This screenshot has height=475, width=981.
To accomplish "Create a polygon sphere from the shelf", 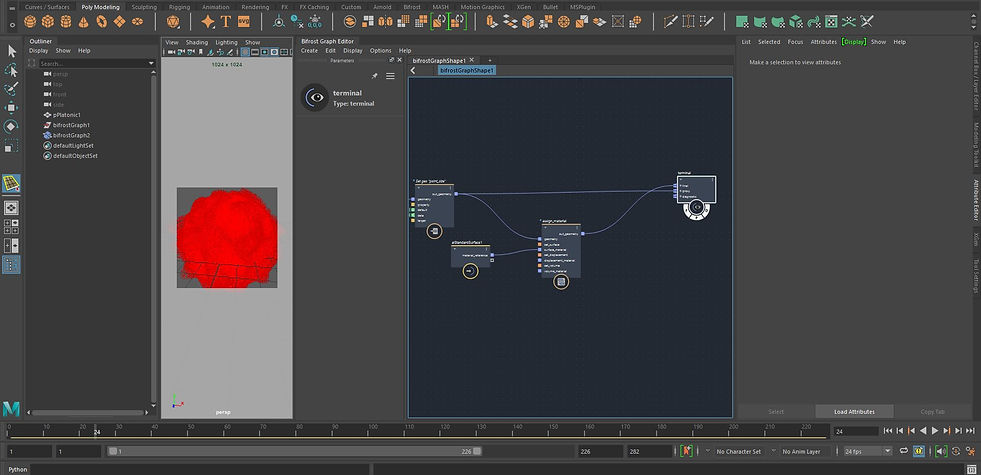I will point(30,22).
